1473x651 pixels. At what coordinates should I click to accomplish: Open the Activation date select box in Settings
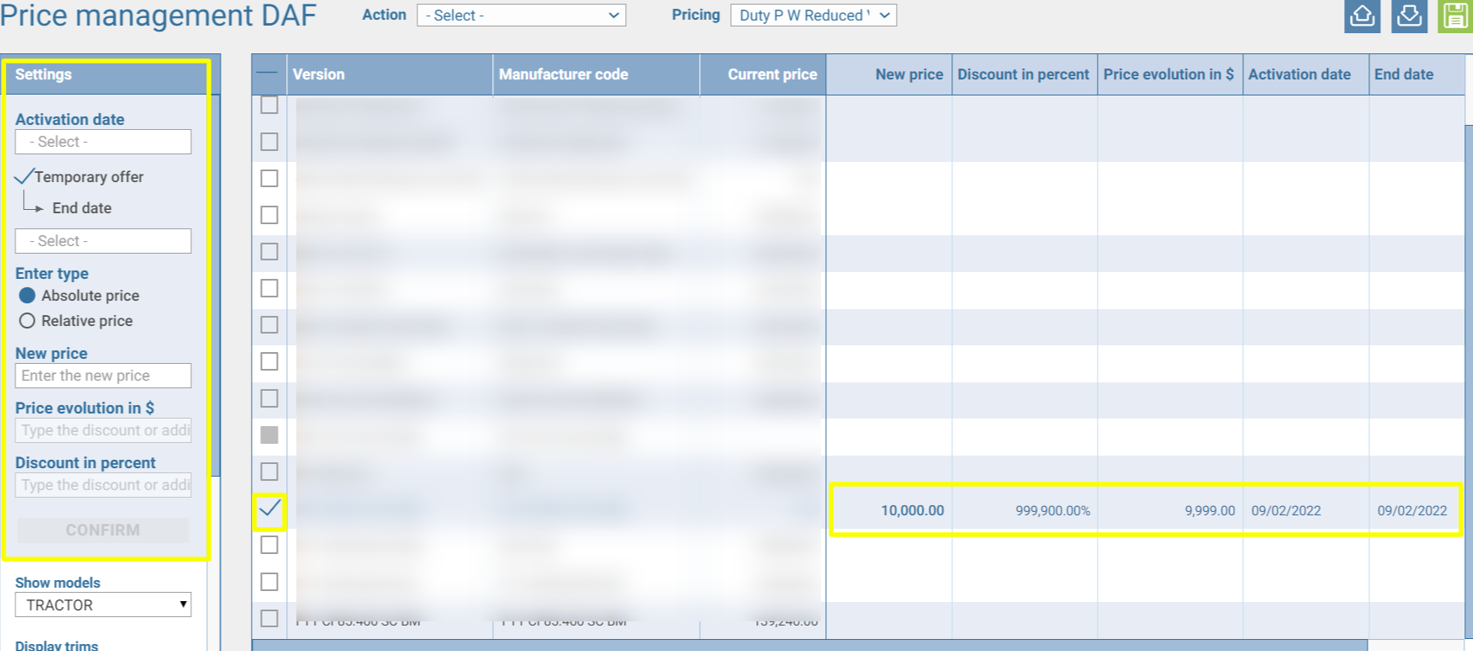click(x=103, y=142)
